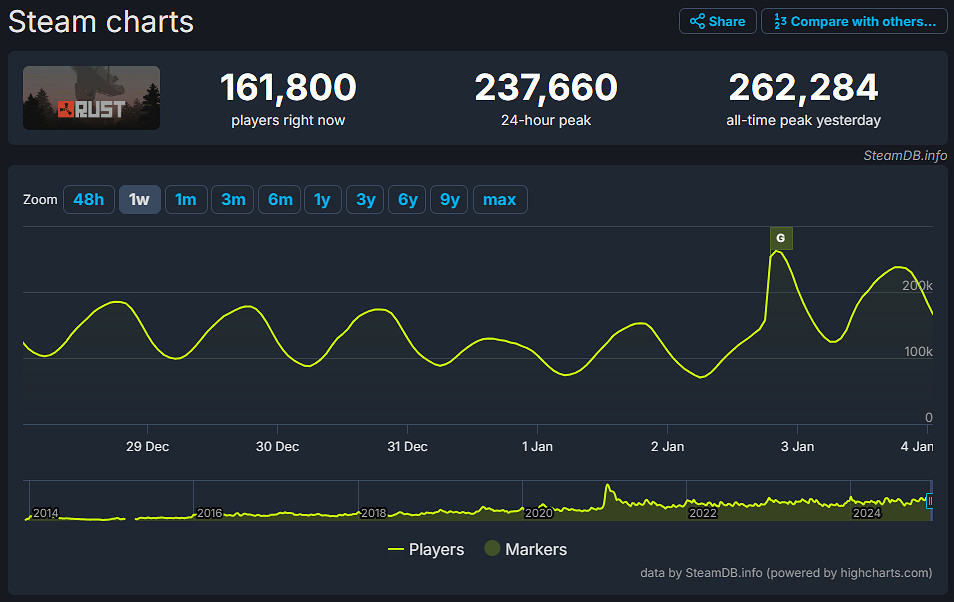The width and height of the screenshot is (954, 602).
Task: Choose the 6y zoom option
Action: 408,199
